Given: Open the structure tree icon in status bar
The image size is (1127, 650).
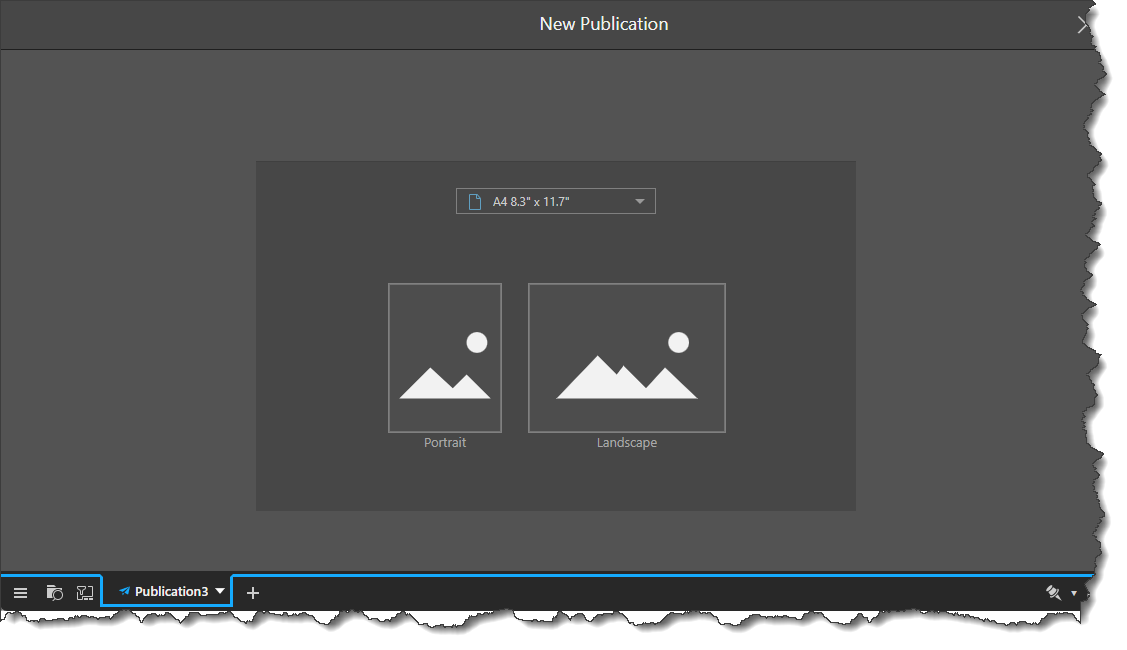Looking at the screenshot, I should 85,593.
